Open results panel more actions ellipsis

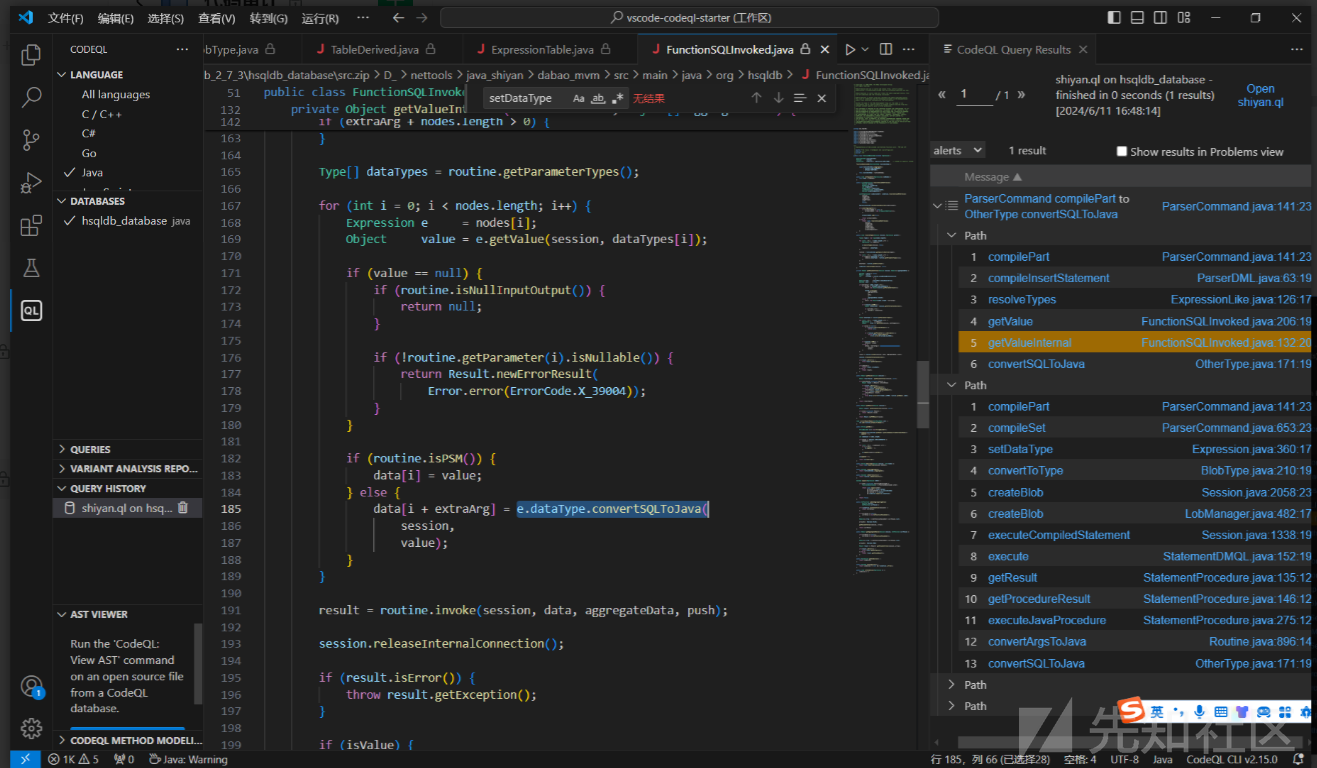1297,49
